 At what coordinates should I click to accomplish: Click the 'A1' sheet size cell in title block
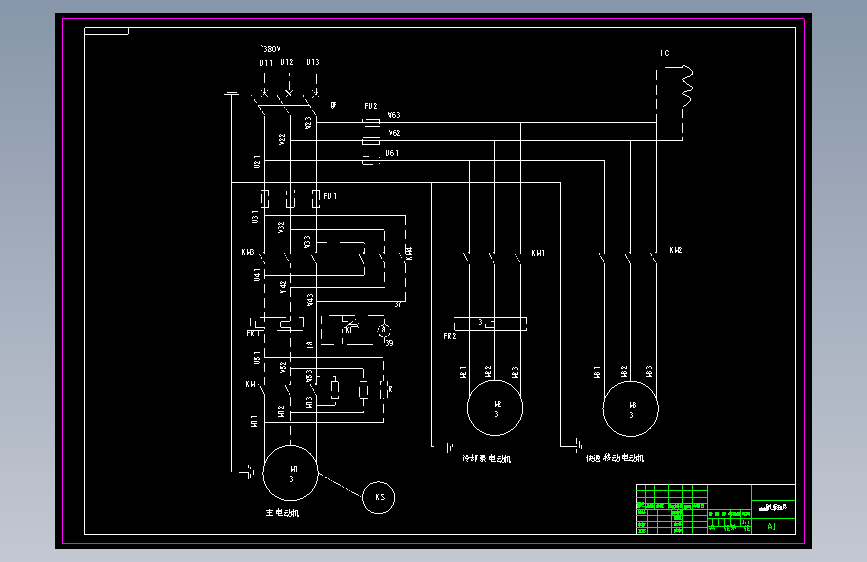point(772,527)
